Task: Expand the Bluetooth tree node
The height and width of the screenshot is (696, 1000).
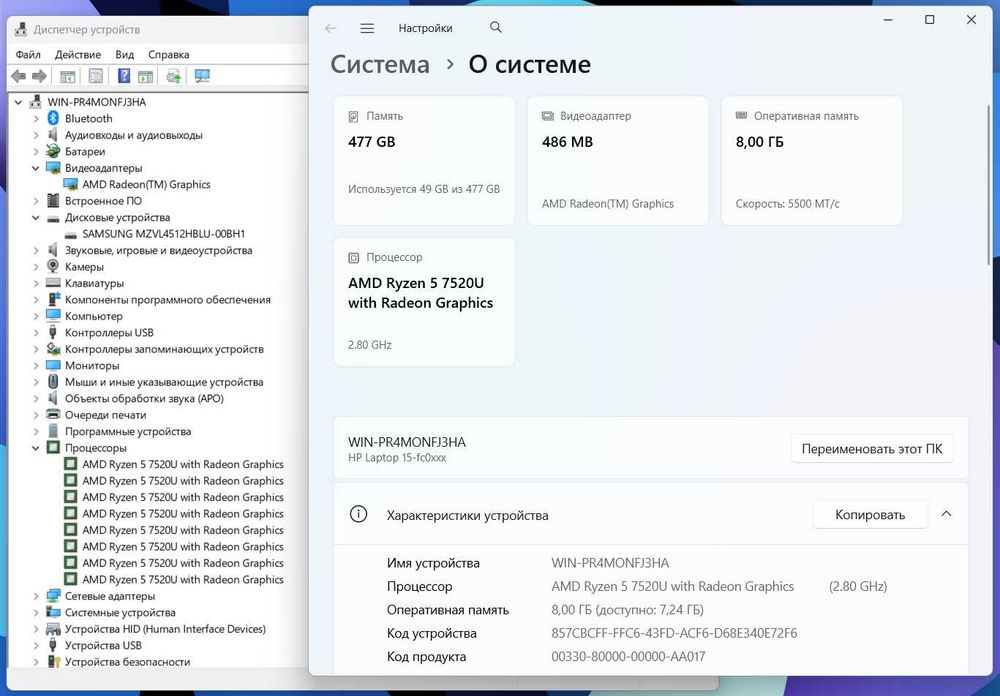Action: pos(36,119)
